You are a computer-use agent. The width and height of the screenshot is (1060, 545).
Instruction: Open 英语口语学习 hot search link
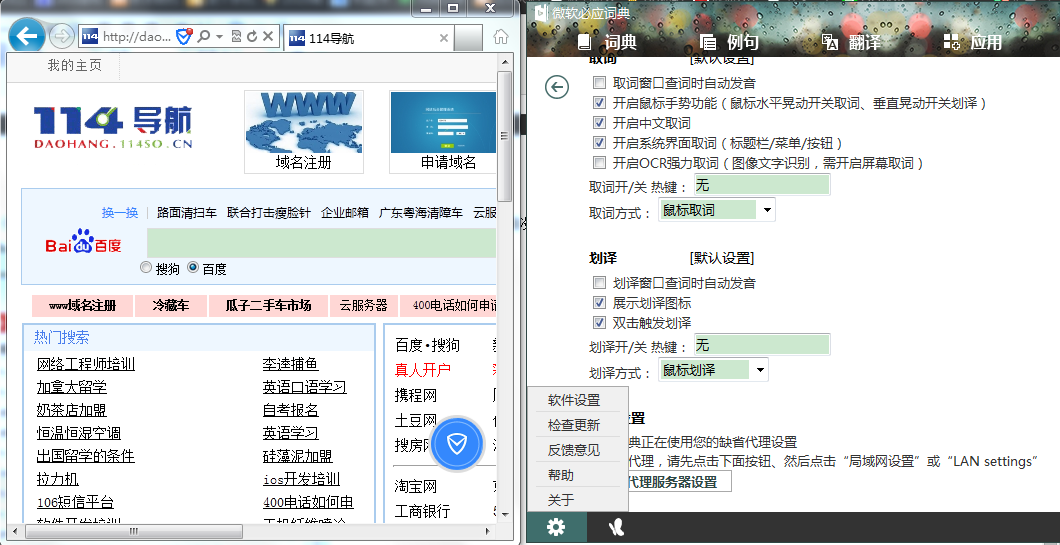tap(304, 387)
